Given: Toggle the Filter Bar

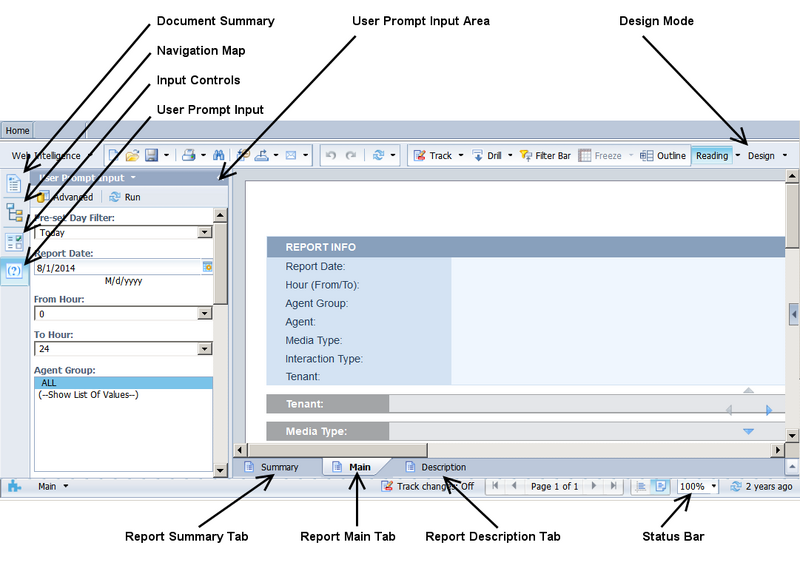Looking at the screenshot, I should (x=545, y=156).
